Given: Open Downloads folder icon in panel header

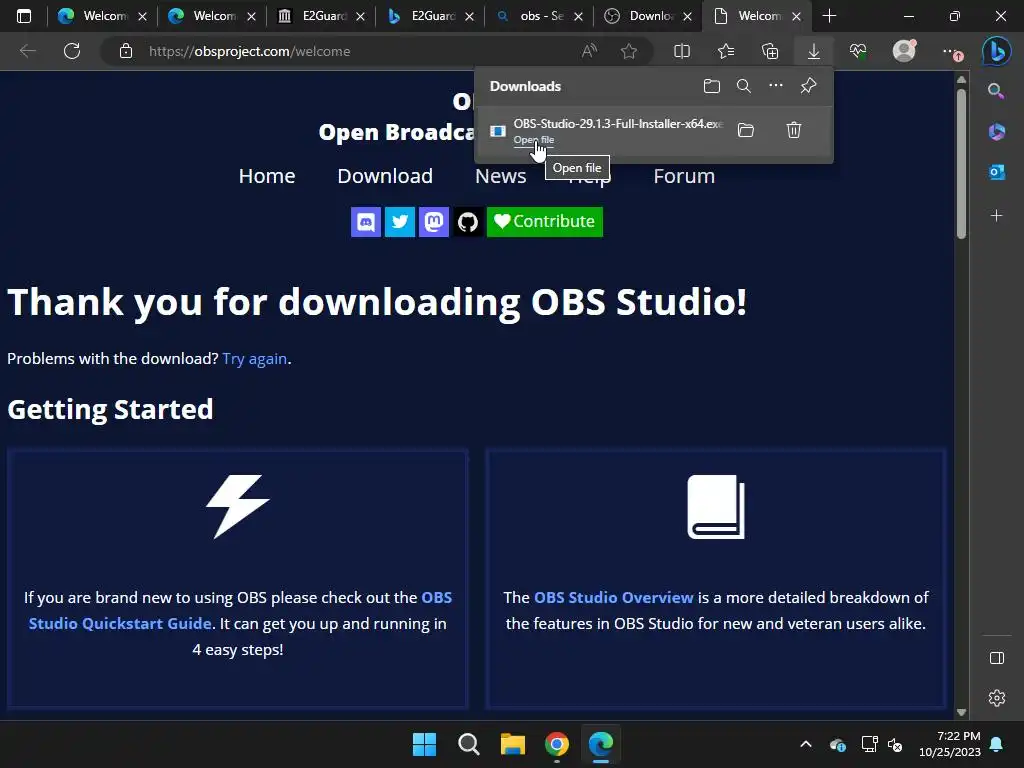Looking at the screenshot, I should tap(712, 86).
